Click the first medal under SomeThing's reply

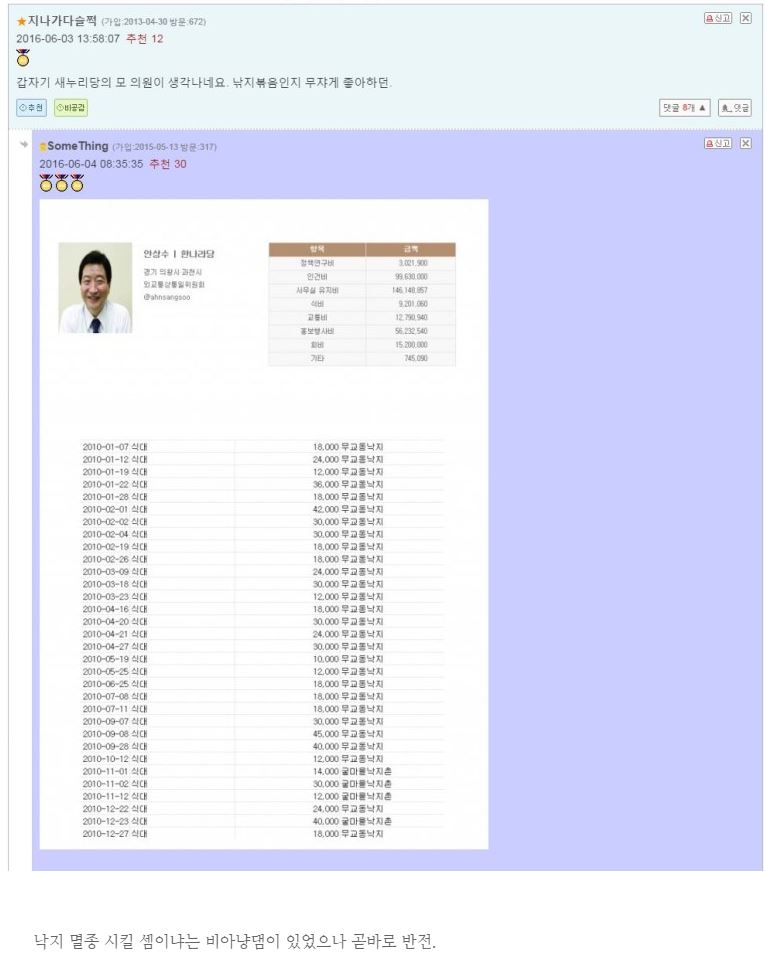(46, 183)
